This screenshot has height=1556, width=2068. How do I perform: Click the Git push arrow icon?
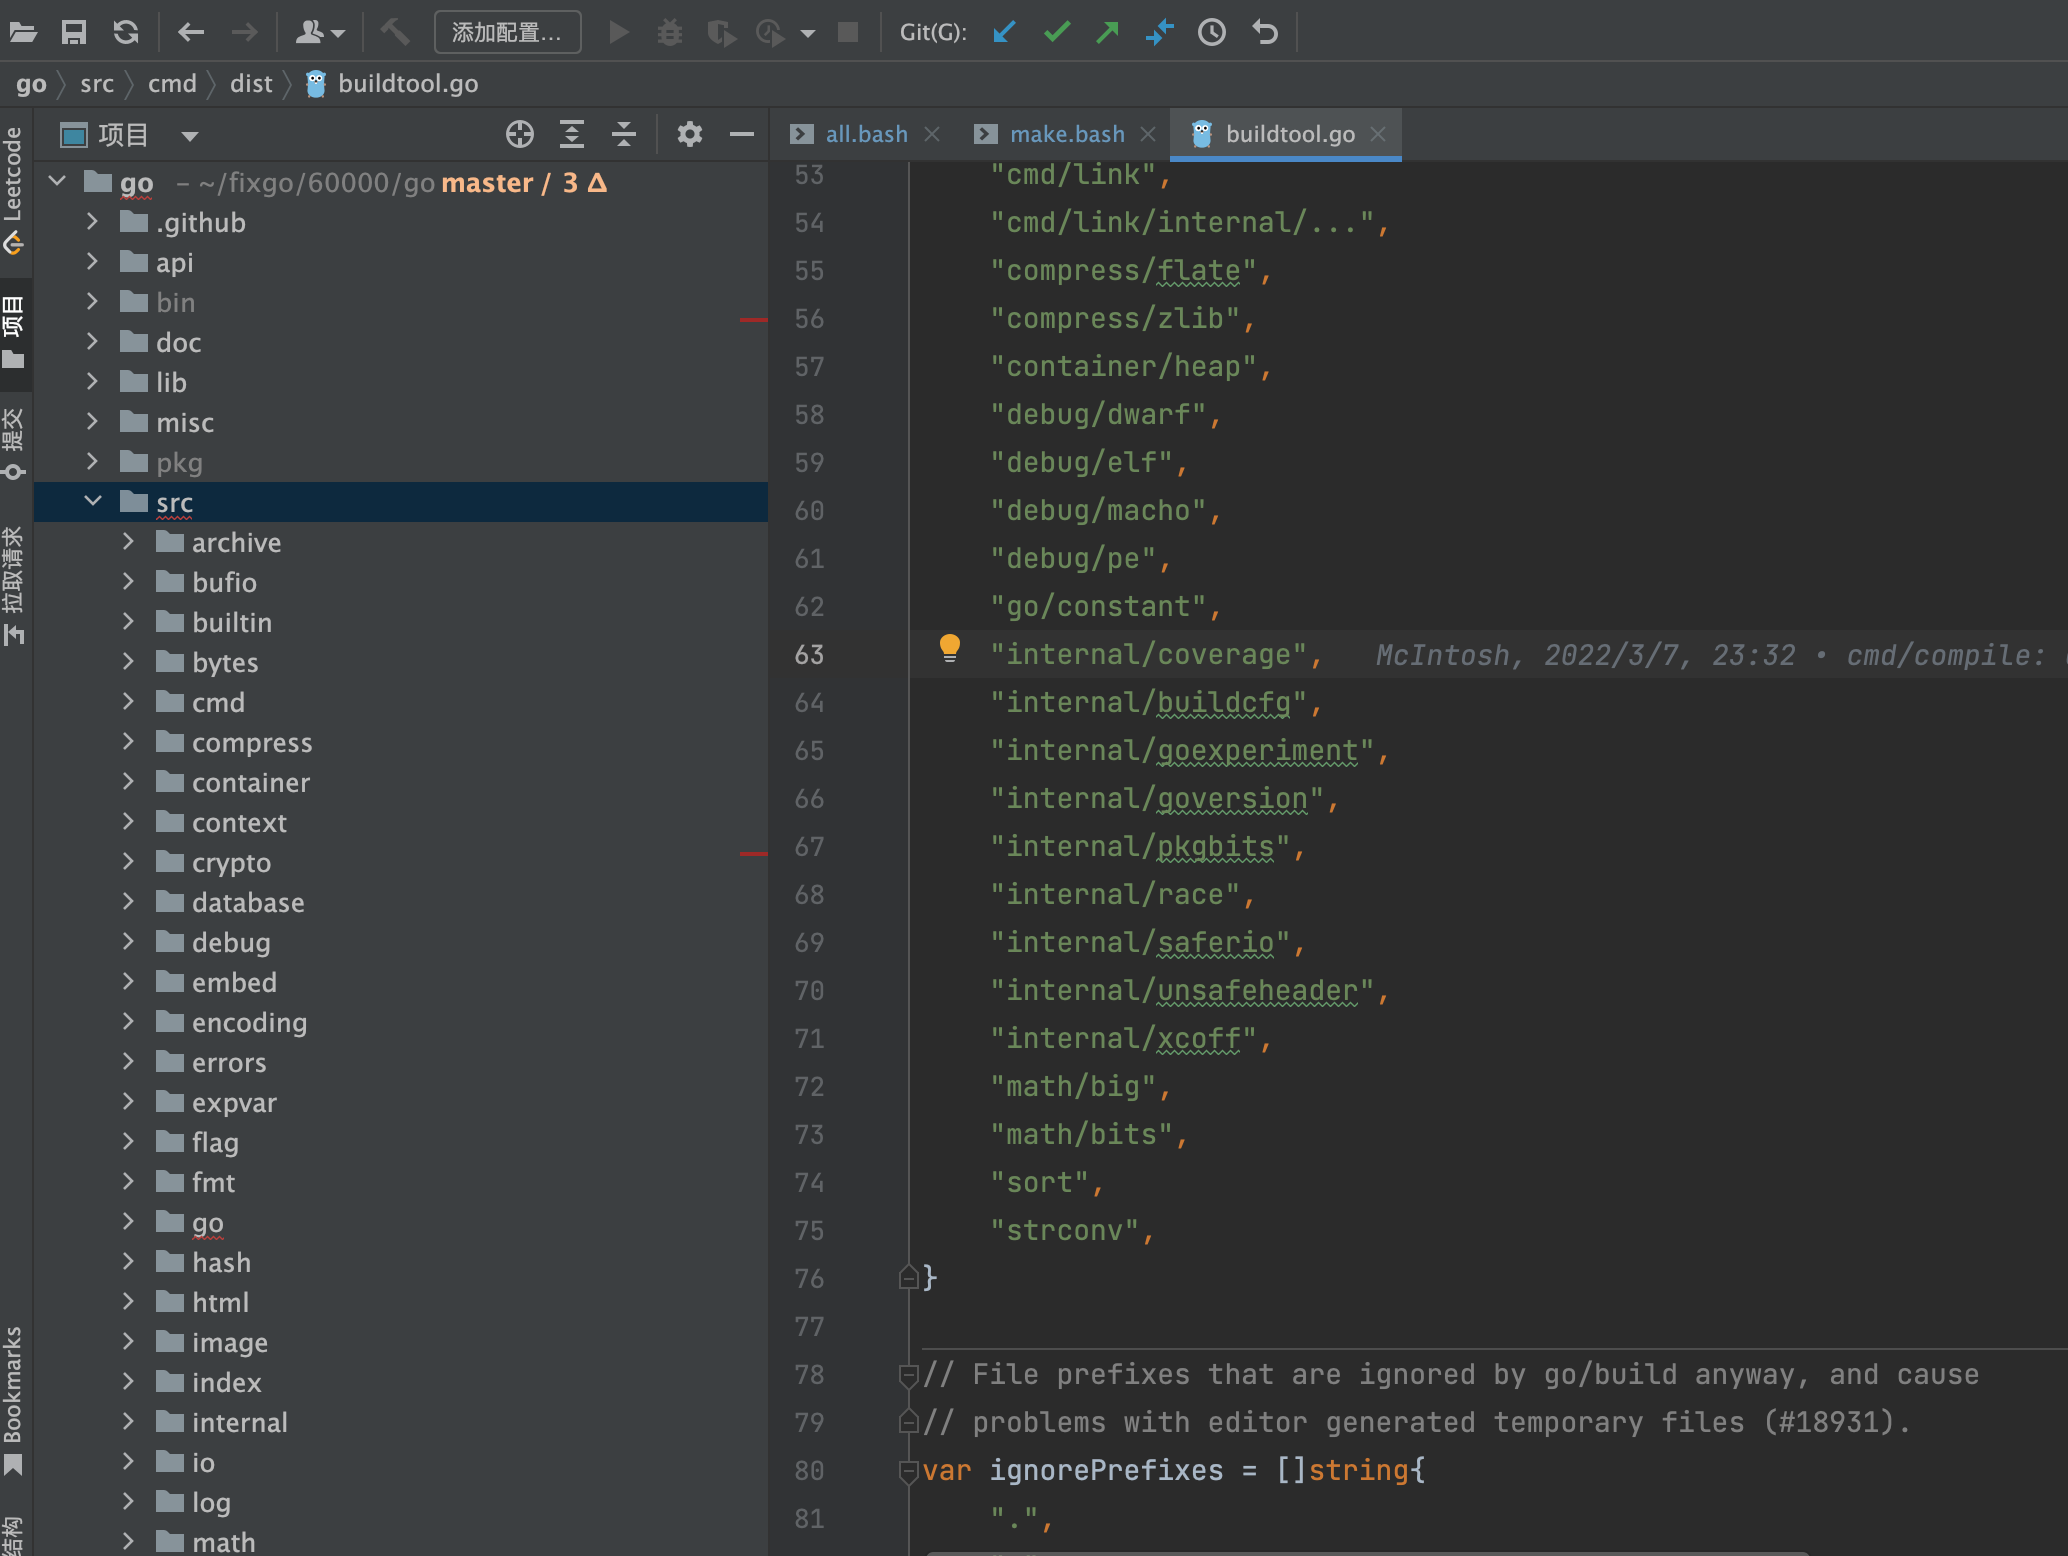click(1107, 32)
